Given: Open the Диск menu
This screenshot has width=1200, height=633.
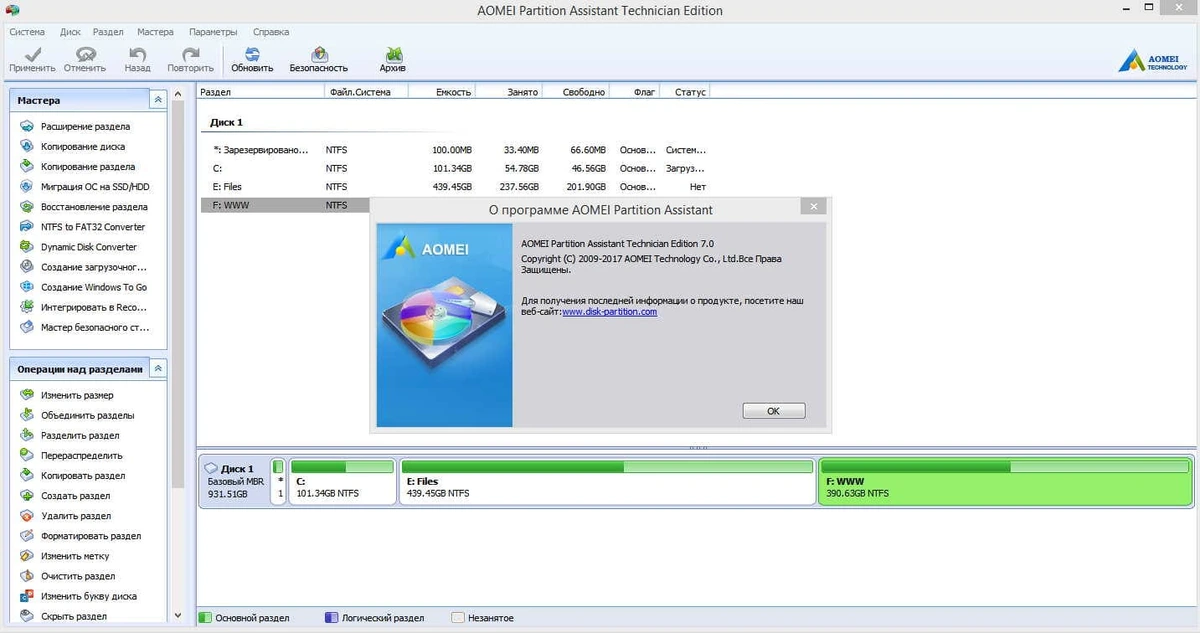Looking at the screenshot, I should (70, 31).
